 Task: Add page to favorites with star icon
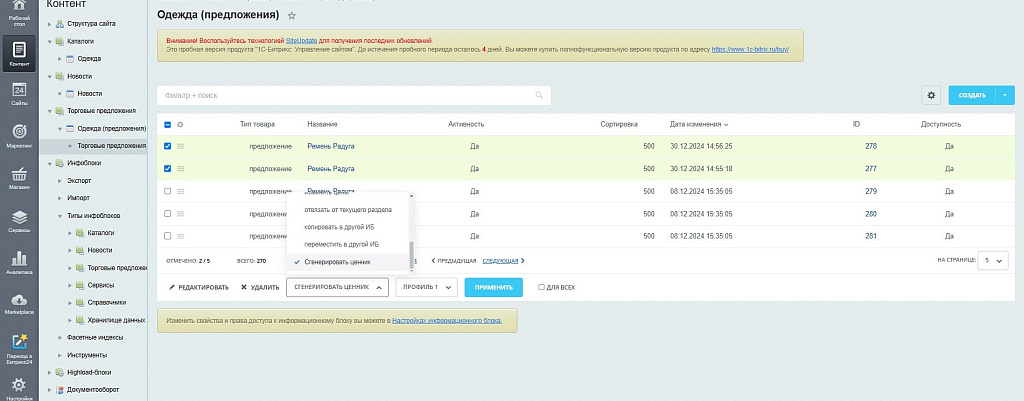(x=291, y=16)
